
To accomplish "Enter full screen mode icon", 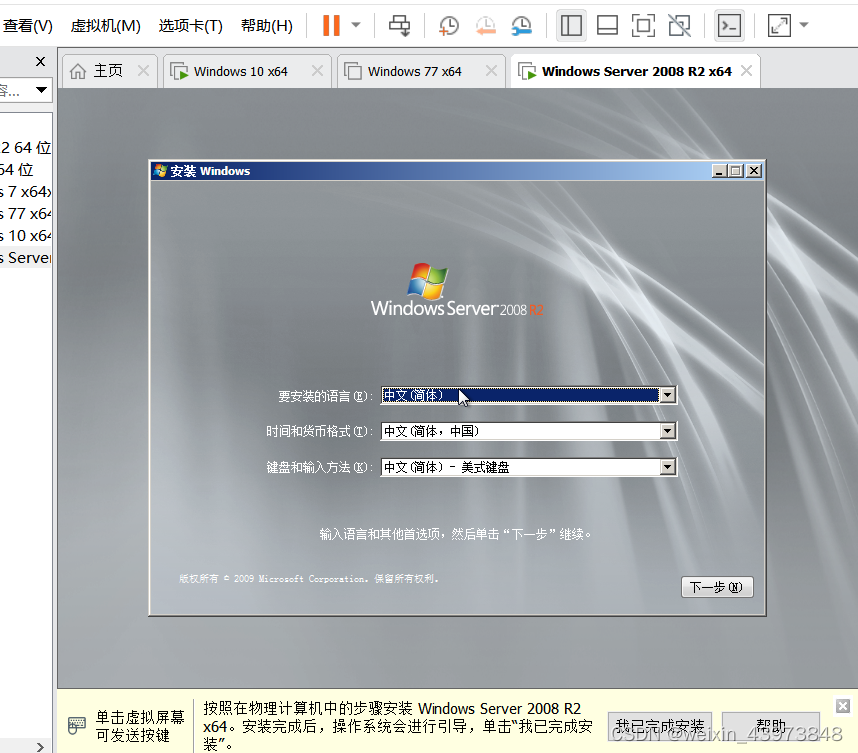I will (x=644, y=25).
